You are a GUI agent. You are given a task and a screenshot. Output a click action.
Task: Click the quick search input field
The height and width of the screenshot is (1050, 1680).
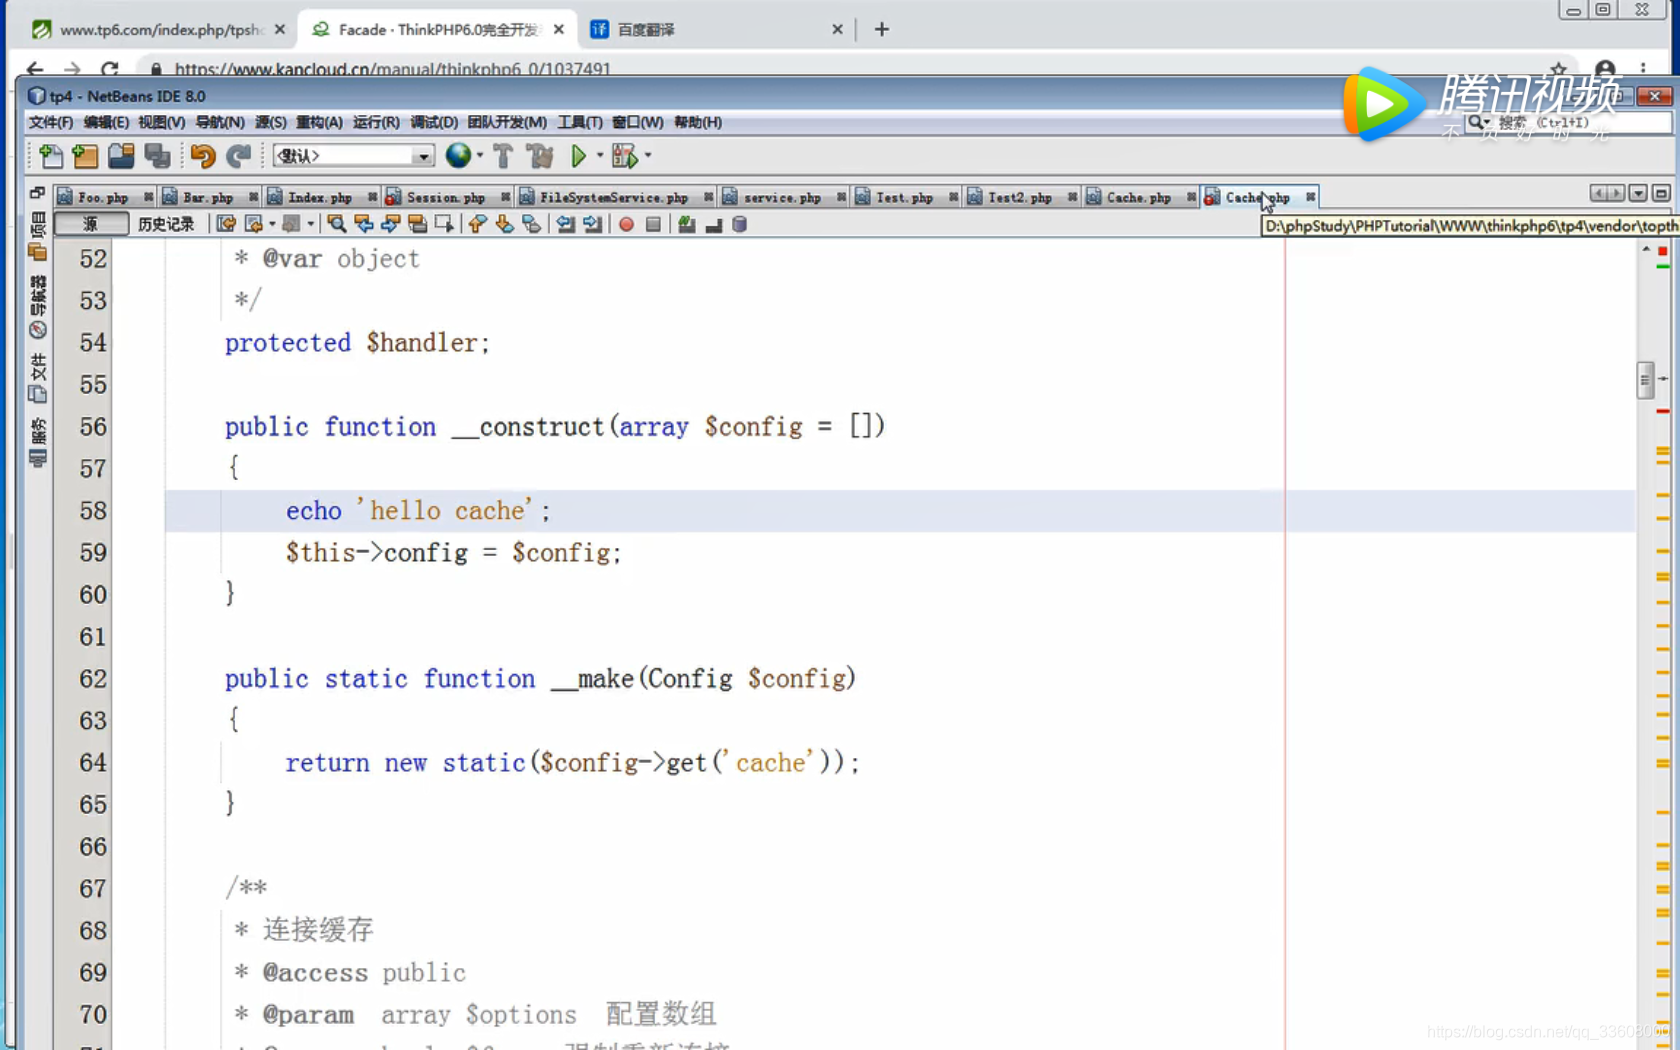point(1582,122)
